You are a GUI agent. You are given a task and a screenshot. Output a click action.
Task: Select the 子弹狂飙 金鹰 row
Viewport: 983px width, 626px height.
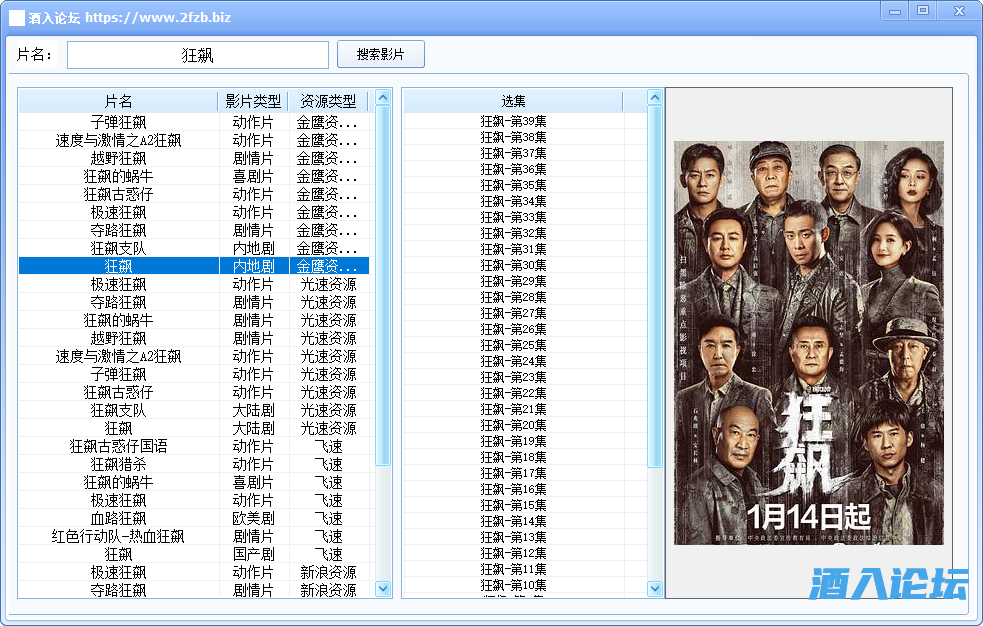pyautogui.click(x=118, y=122)
